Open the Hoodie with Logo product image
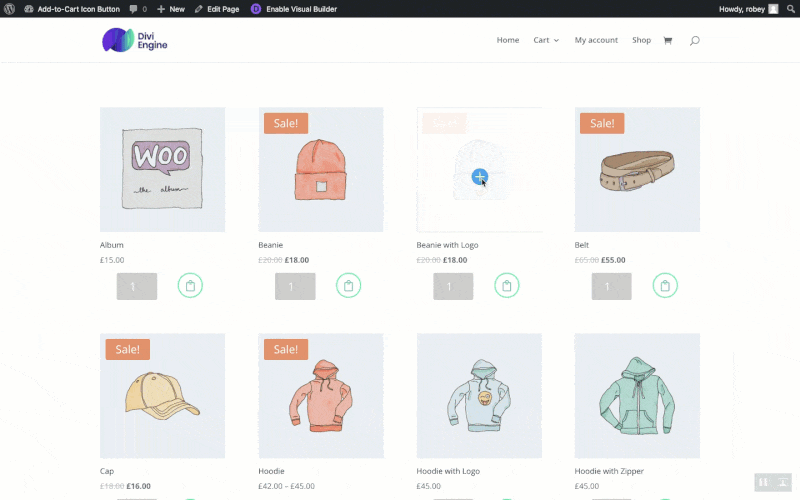This screenshot has width=800, height=500. [x=479, y=396]
